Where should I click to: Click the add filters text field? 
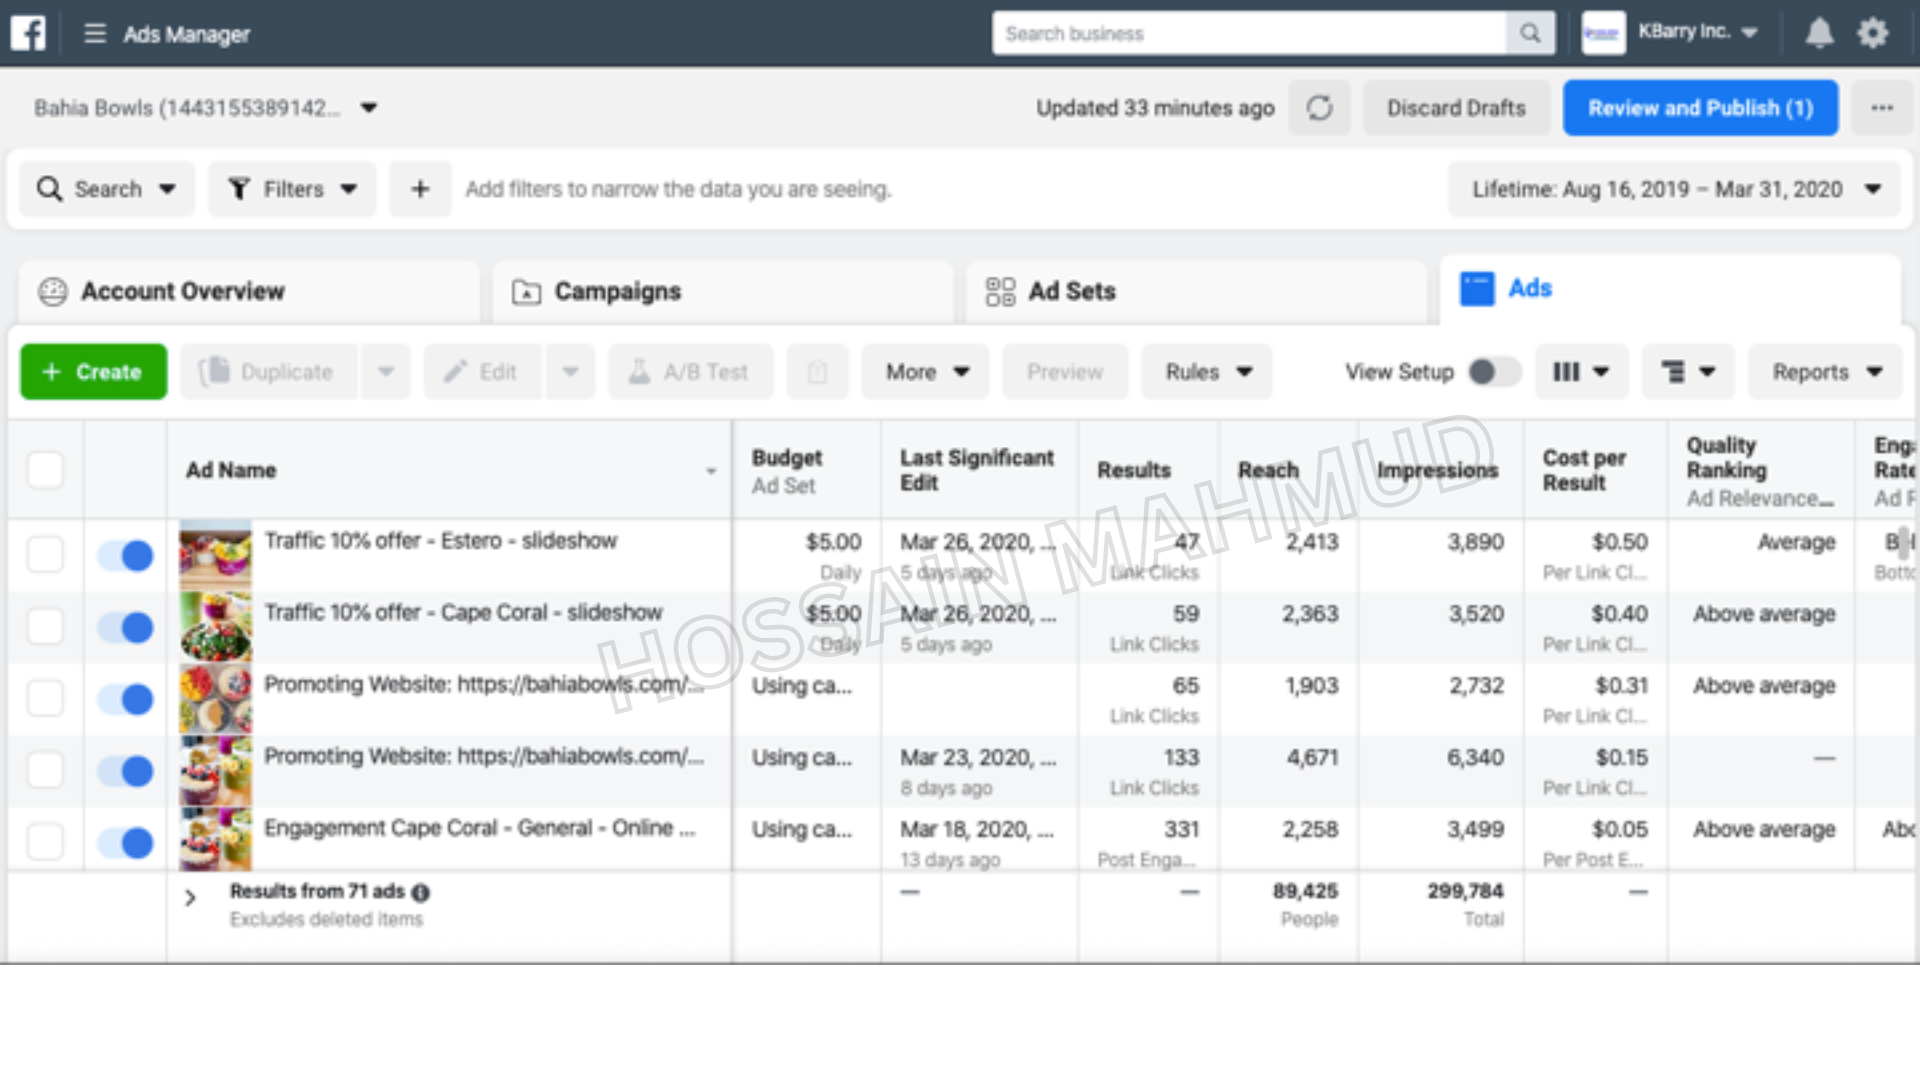(678, 189)
